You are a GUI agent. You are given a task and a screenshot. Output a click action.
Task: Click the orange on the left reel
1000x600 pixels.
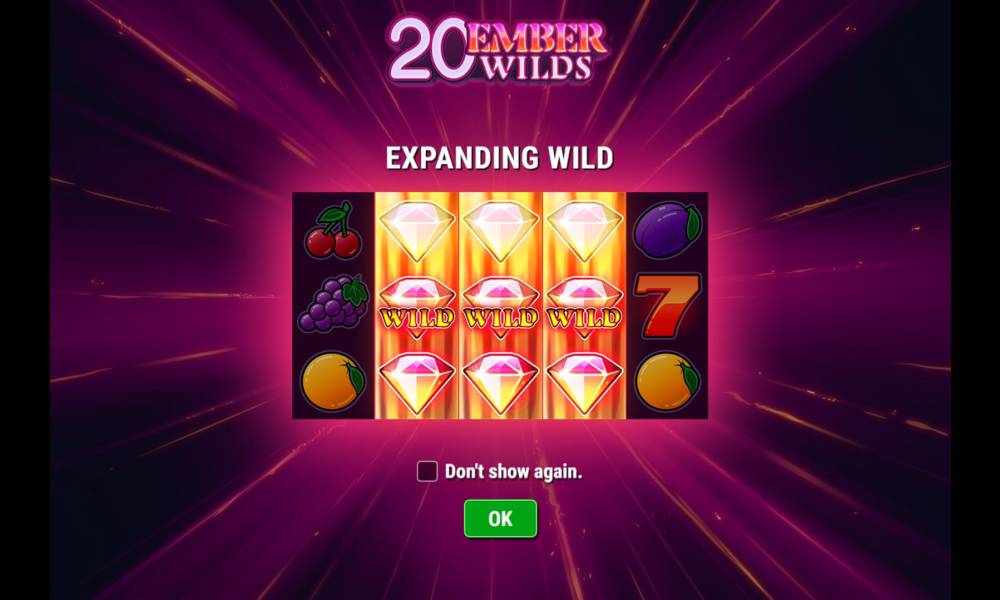[x=333, y=381]
